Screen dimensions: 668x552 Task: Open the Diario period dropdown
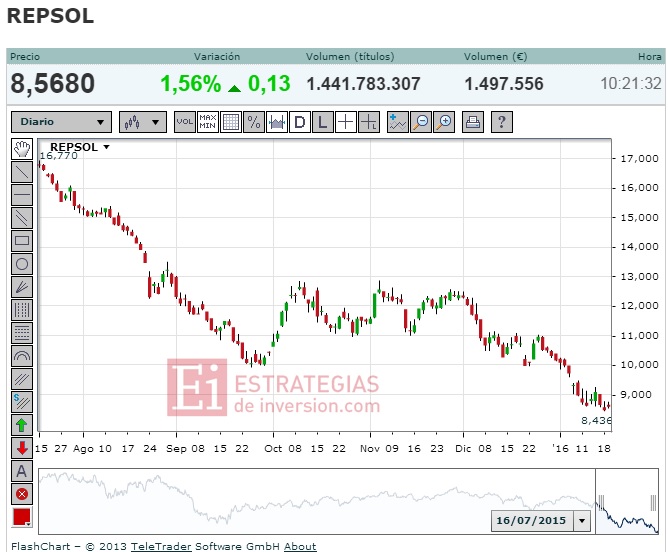(61, 122)
